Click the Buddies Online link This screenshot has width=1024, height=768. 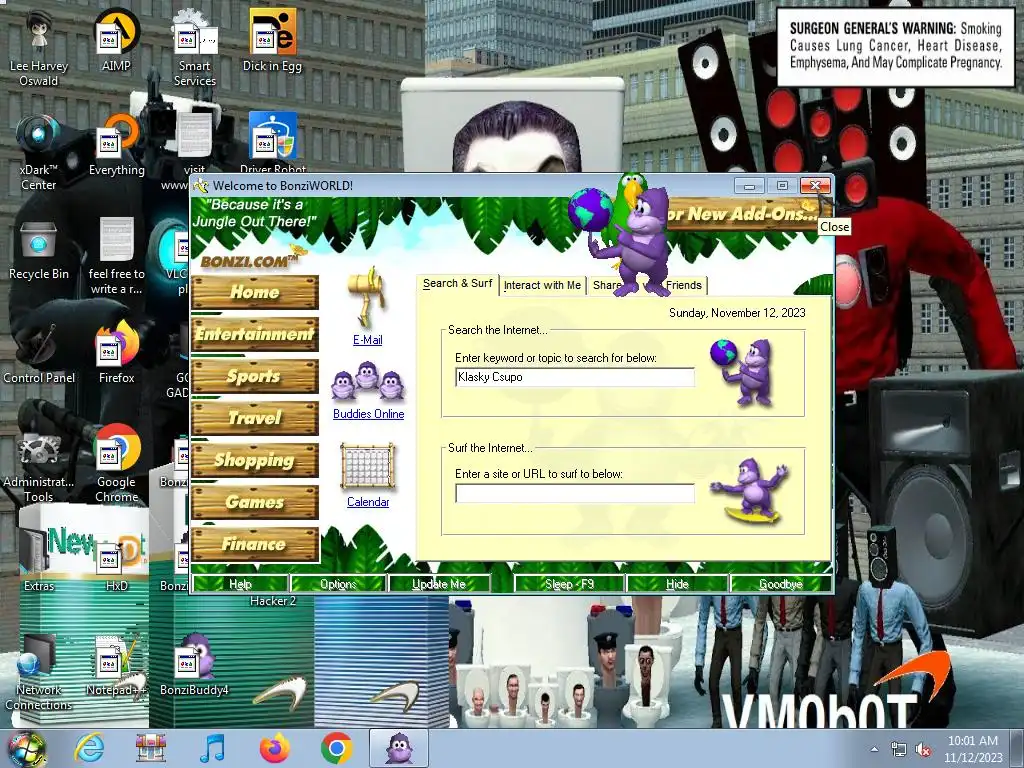368,414
